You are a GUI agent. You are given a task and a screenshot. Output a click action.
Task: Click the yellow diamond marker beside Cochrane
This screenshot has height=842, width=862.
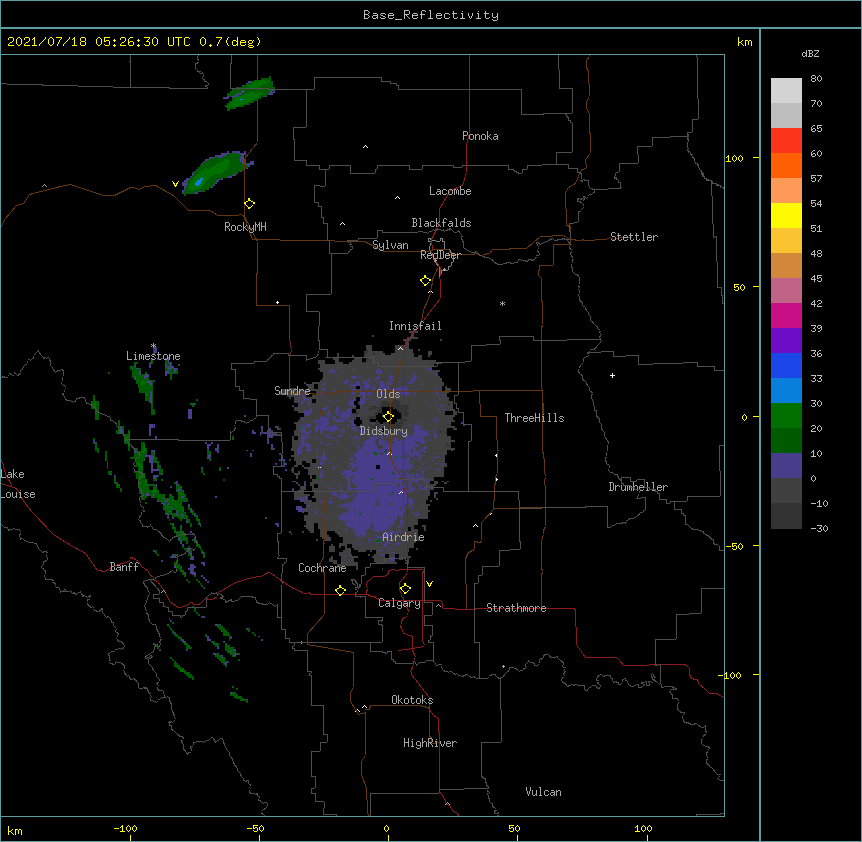click(340, 590)
